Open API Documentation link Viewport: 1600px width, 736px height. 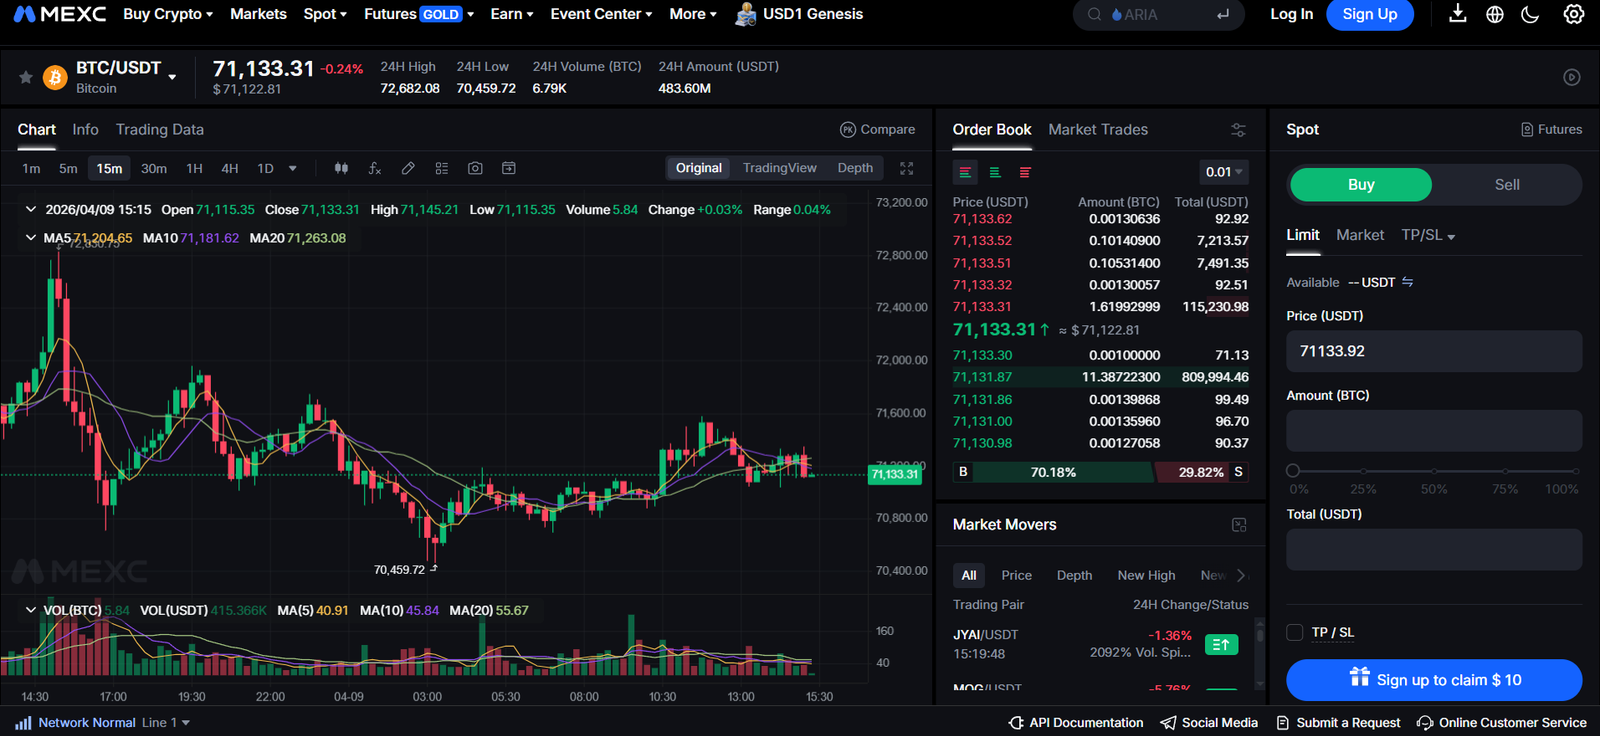tap(1076, 722)
